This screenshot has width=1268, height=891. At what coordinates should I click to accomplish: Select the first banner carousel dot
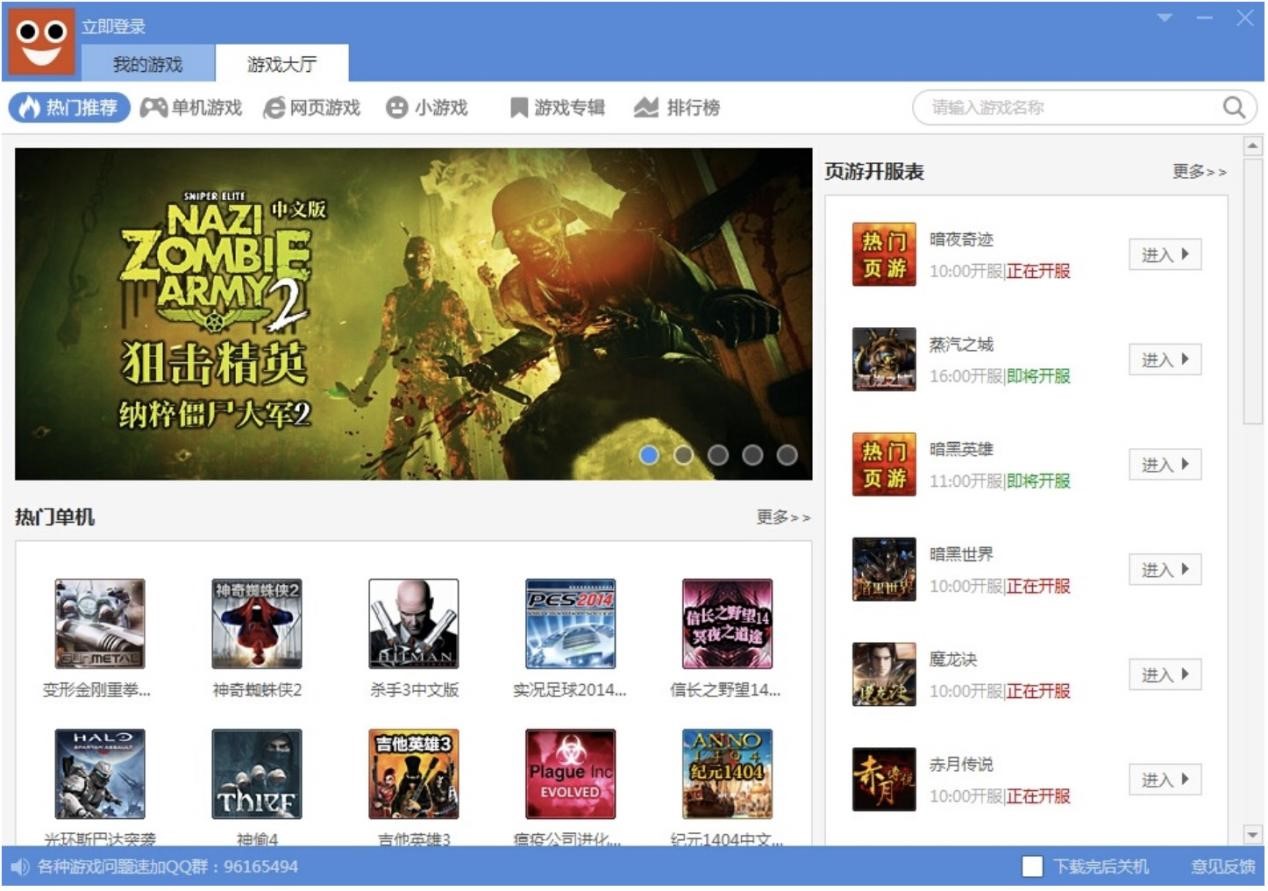pyautogui.click(x=649, y=455)
